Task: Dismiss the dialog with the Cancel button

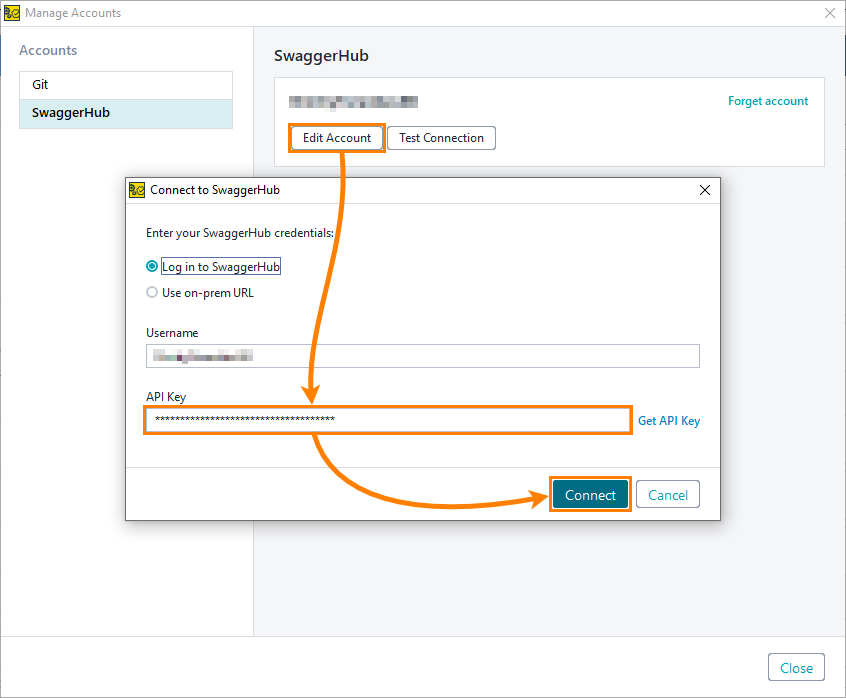Action: point(667,494)
